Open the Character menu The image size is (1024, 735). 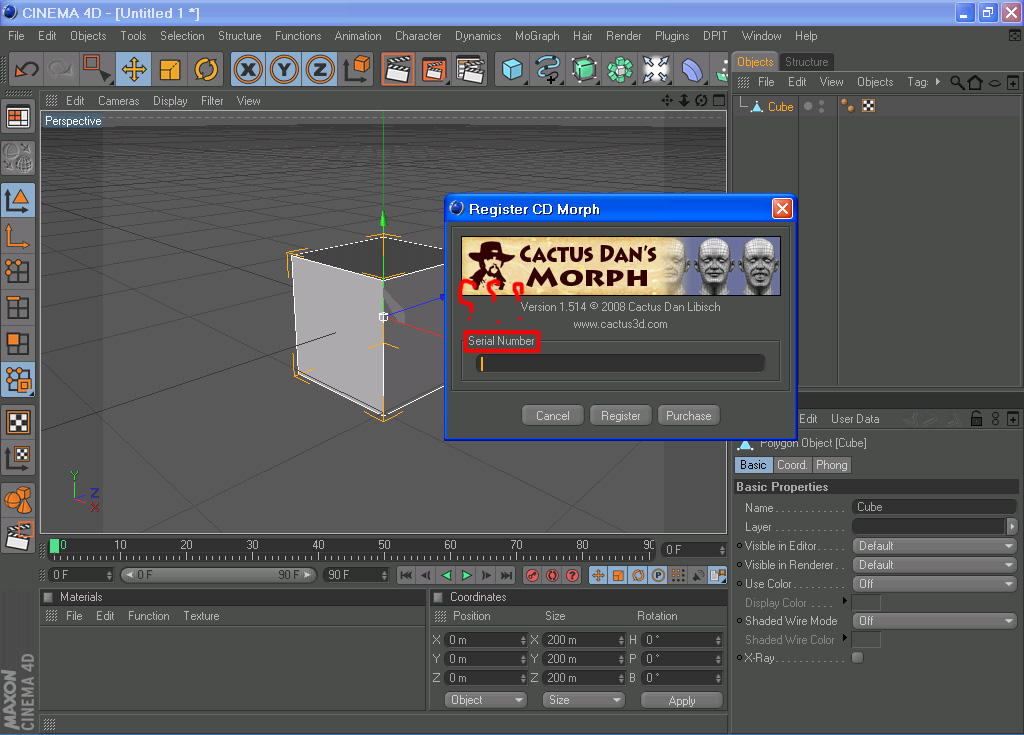(x=418, y=36)
